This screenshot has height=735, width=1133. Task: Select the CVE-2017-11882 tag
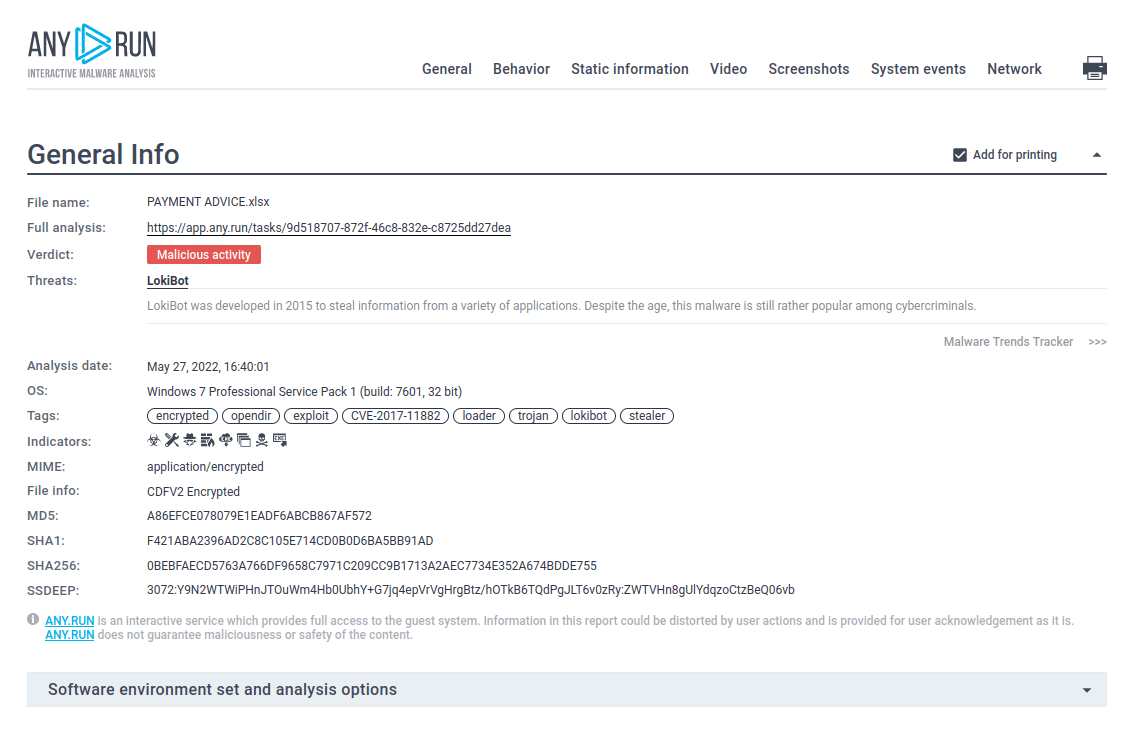click(x=395, y=416)
